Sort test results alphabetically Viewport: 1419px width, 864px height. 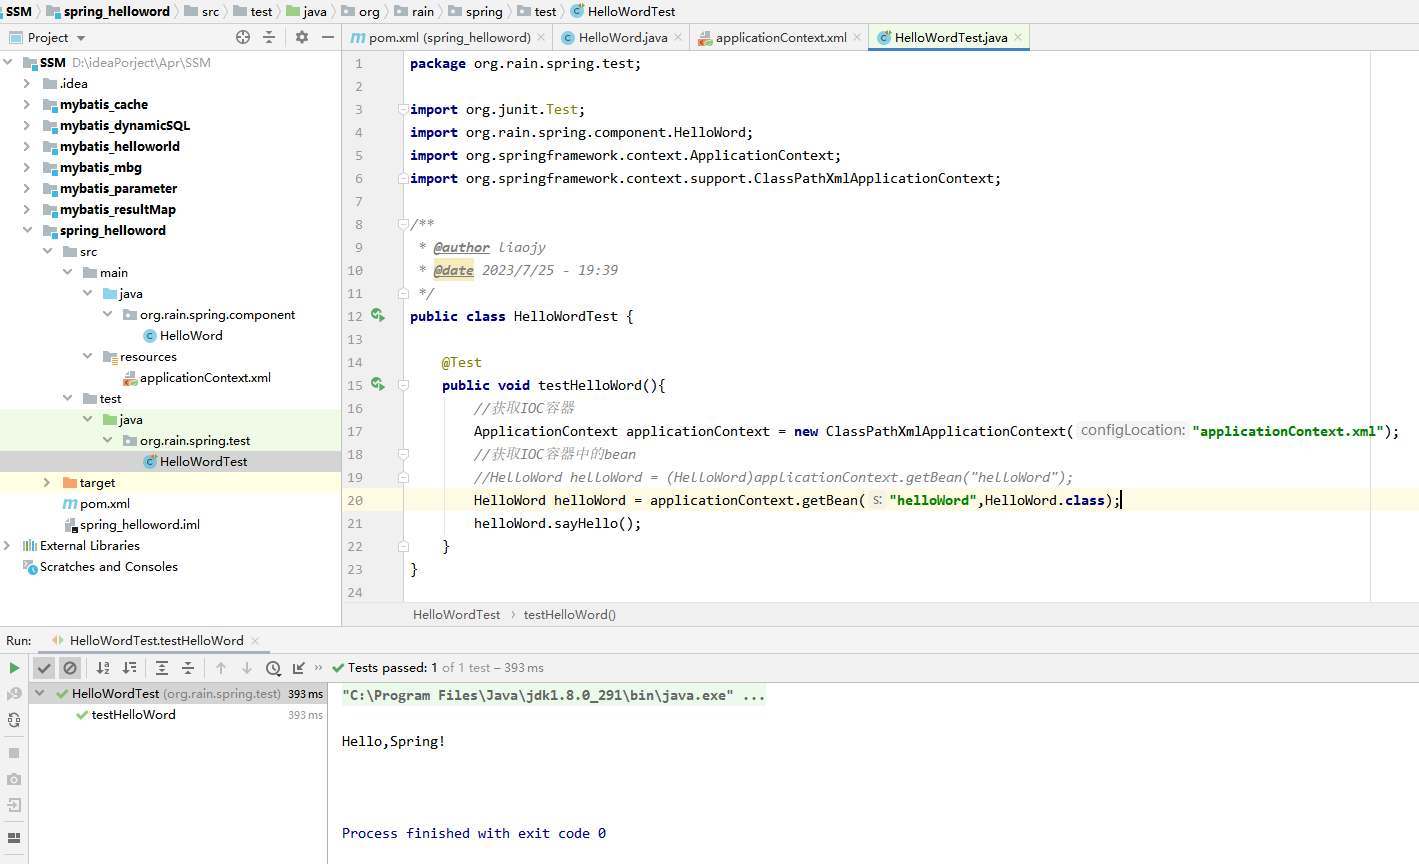click(103, 668)
